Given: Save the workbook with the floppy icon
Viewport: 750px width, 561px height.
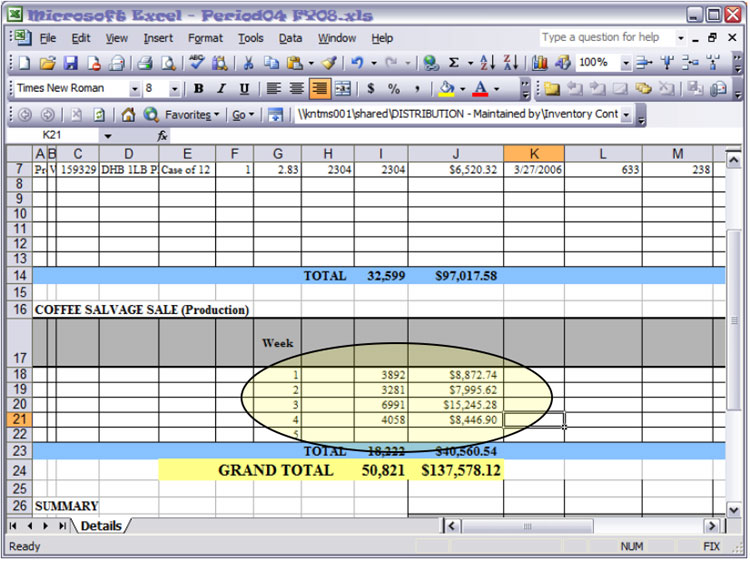Looking at the screenshot, I should pos(70,63).
